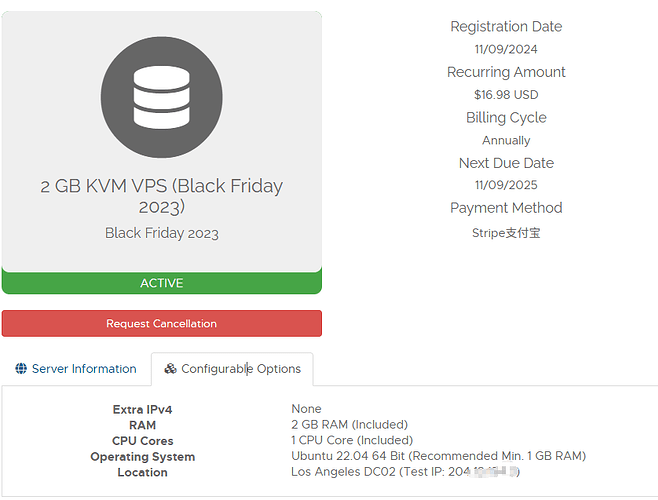658x500 pixels.
Task: Click the $16.98 USD recurring amount
Action: [506, 94]
